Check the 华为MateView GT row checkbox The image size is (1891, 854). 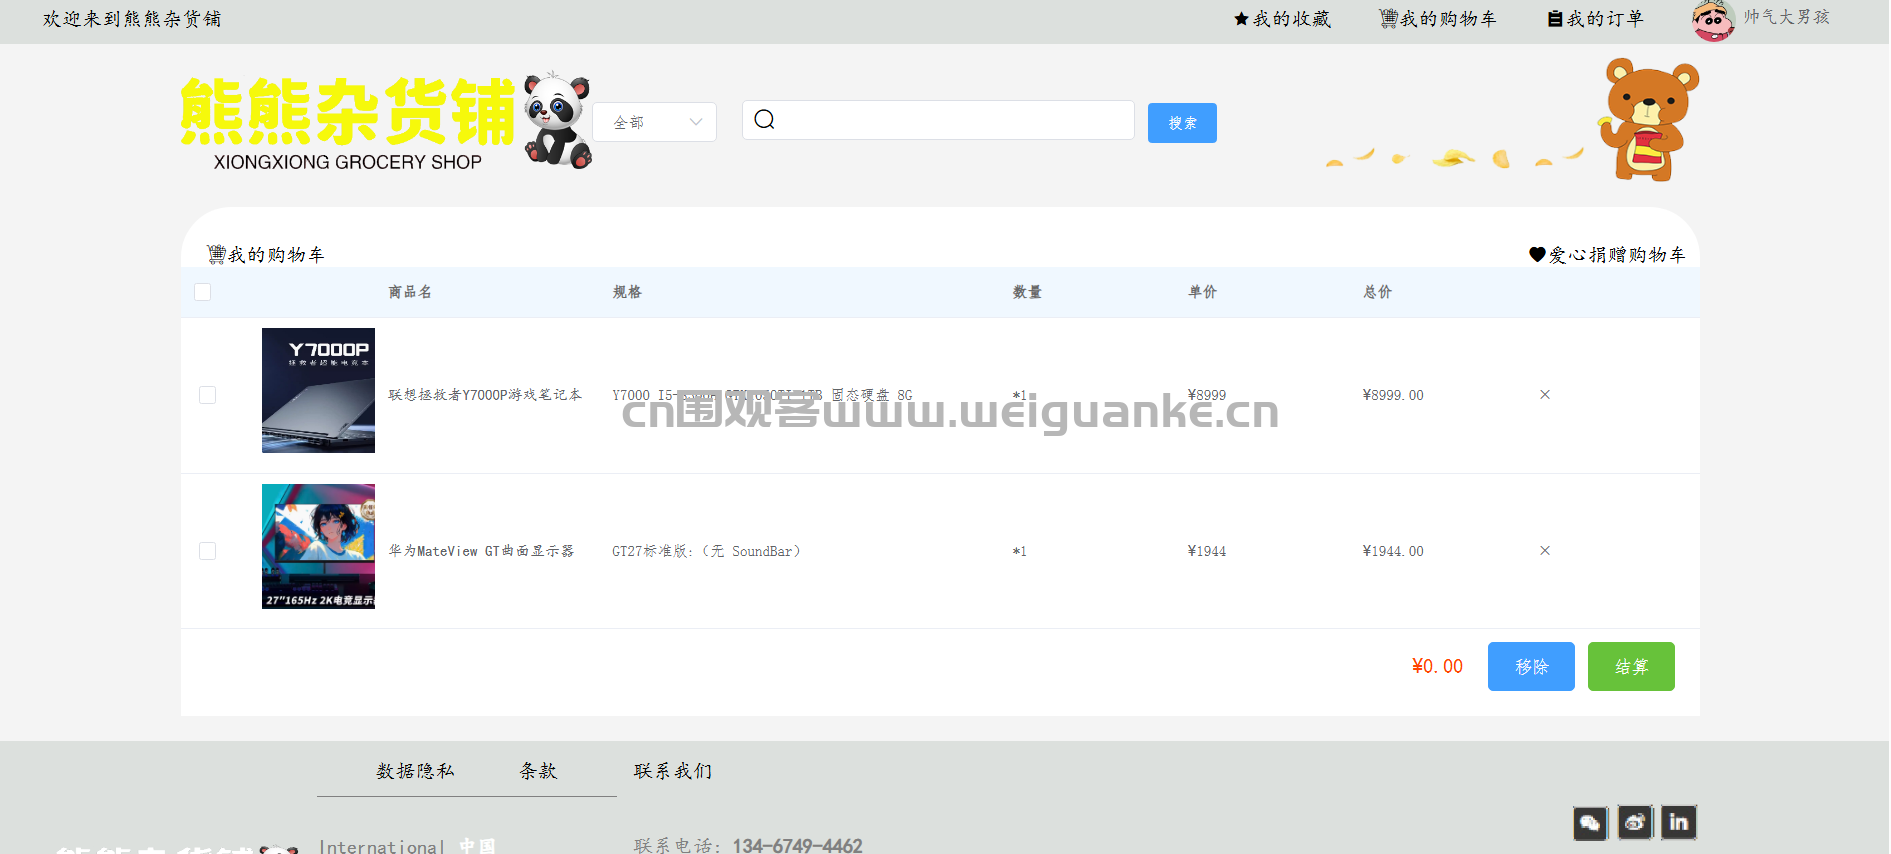point(208,551)
